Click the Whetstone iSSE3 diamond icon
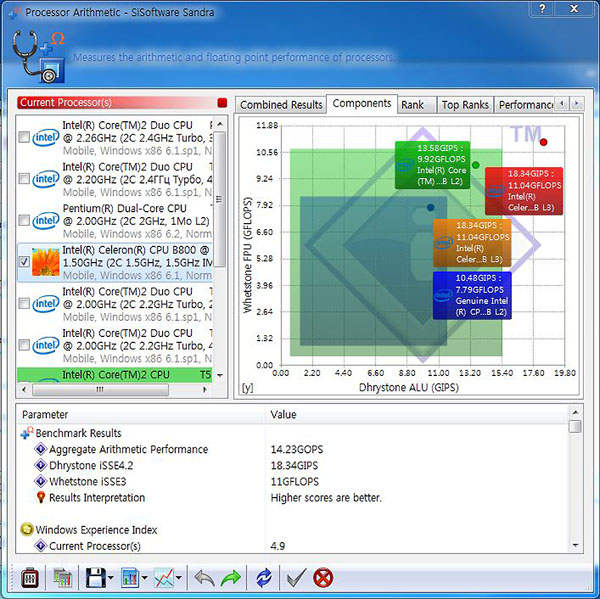 41,481
